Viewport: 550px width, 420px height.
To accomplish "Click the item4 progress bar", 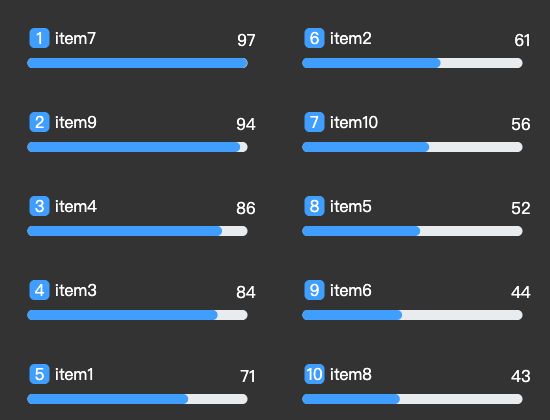I will coord(137,231).
